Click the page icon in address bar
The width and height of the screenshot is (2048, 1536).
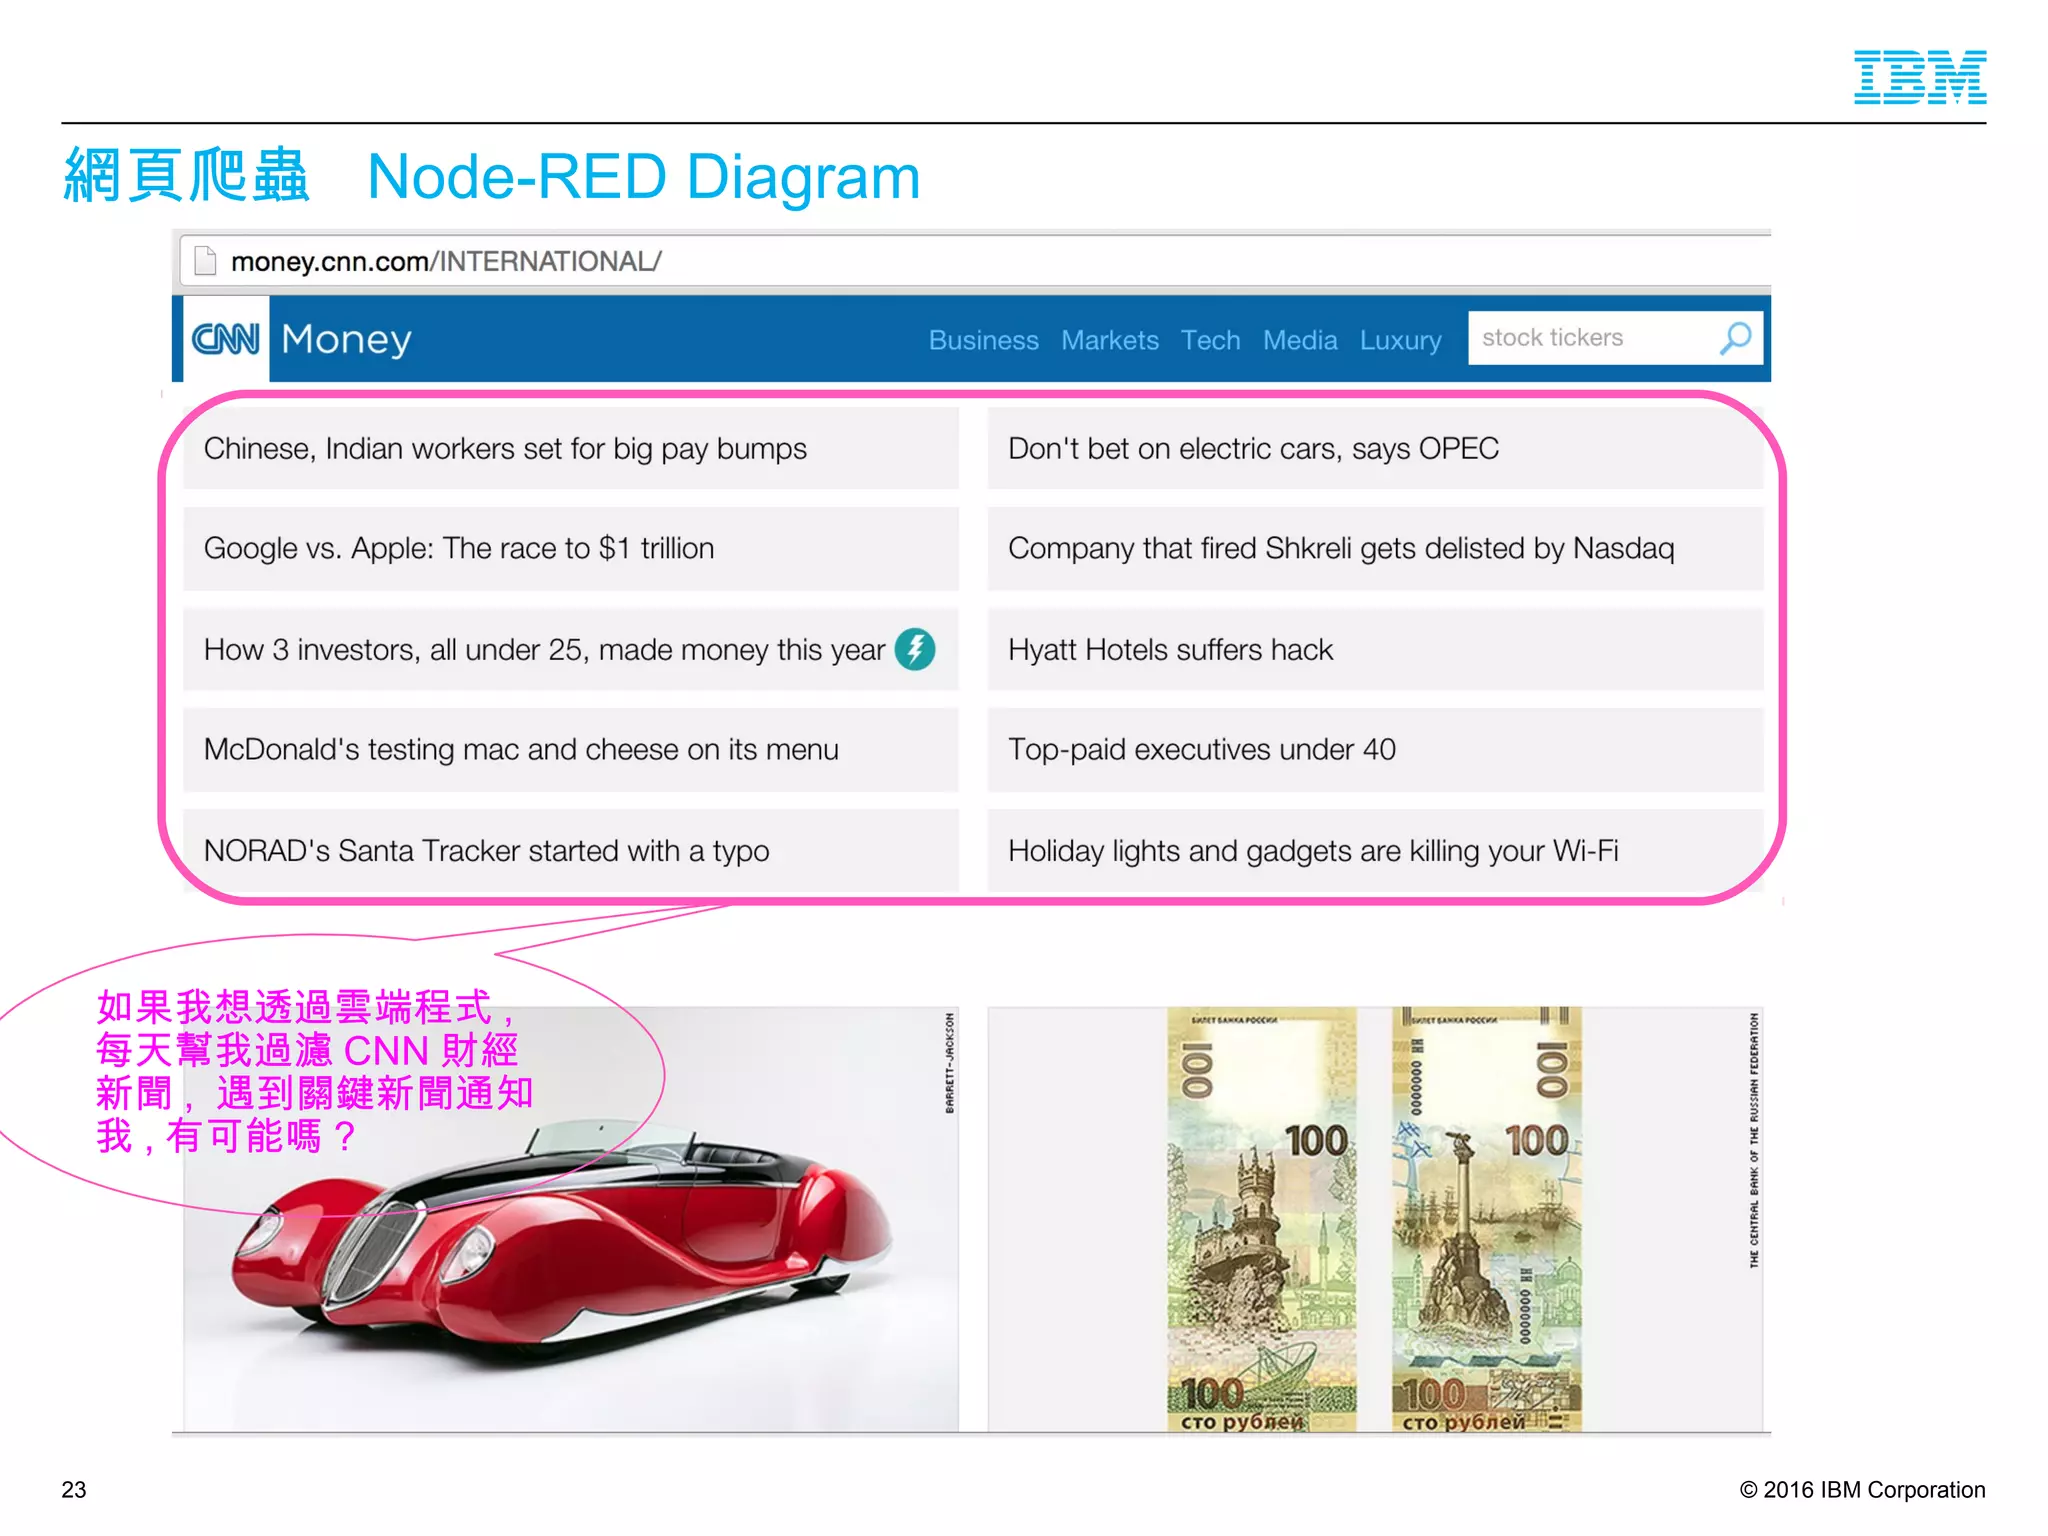point(205,261)
